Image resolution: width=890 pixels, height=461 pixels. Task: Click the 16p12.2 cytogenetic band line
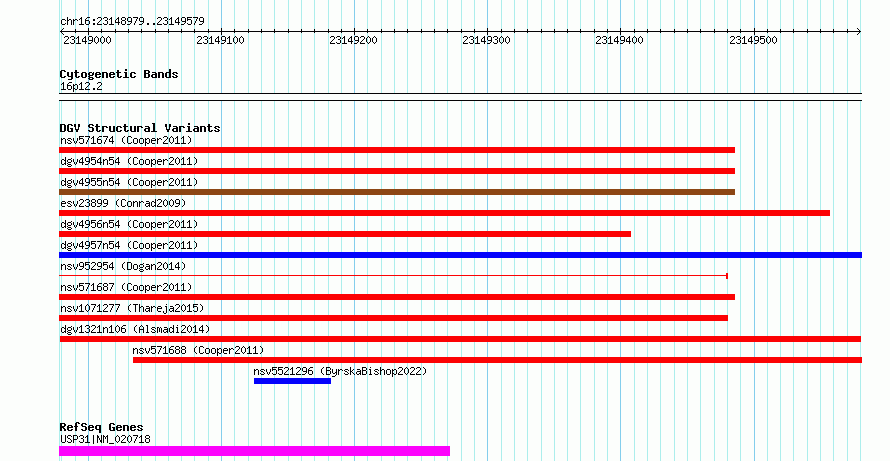(460, 97)
